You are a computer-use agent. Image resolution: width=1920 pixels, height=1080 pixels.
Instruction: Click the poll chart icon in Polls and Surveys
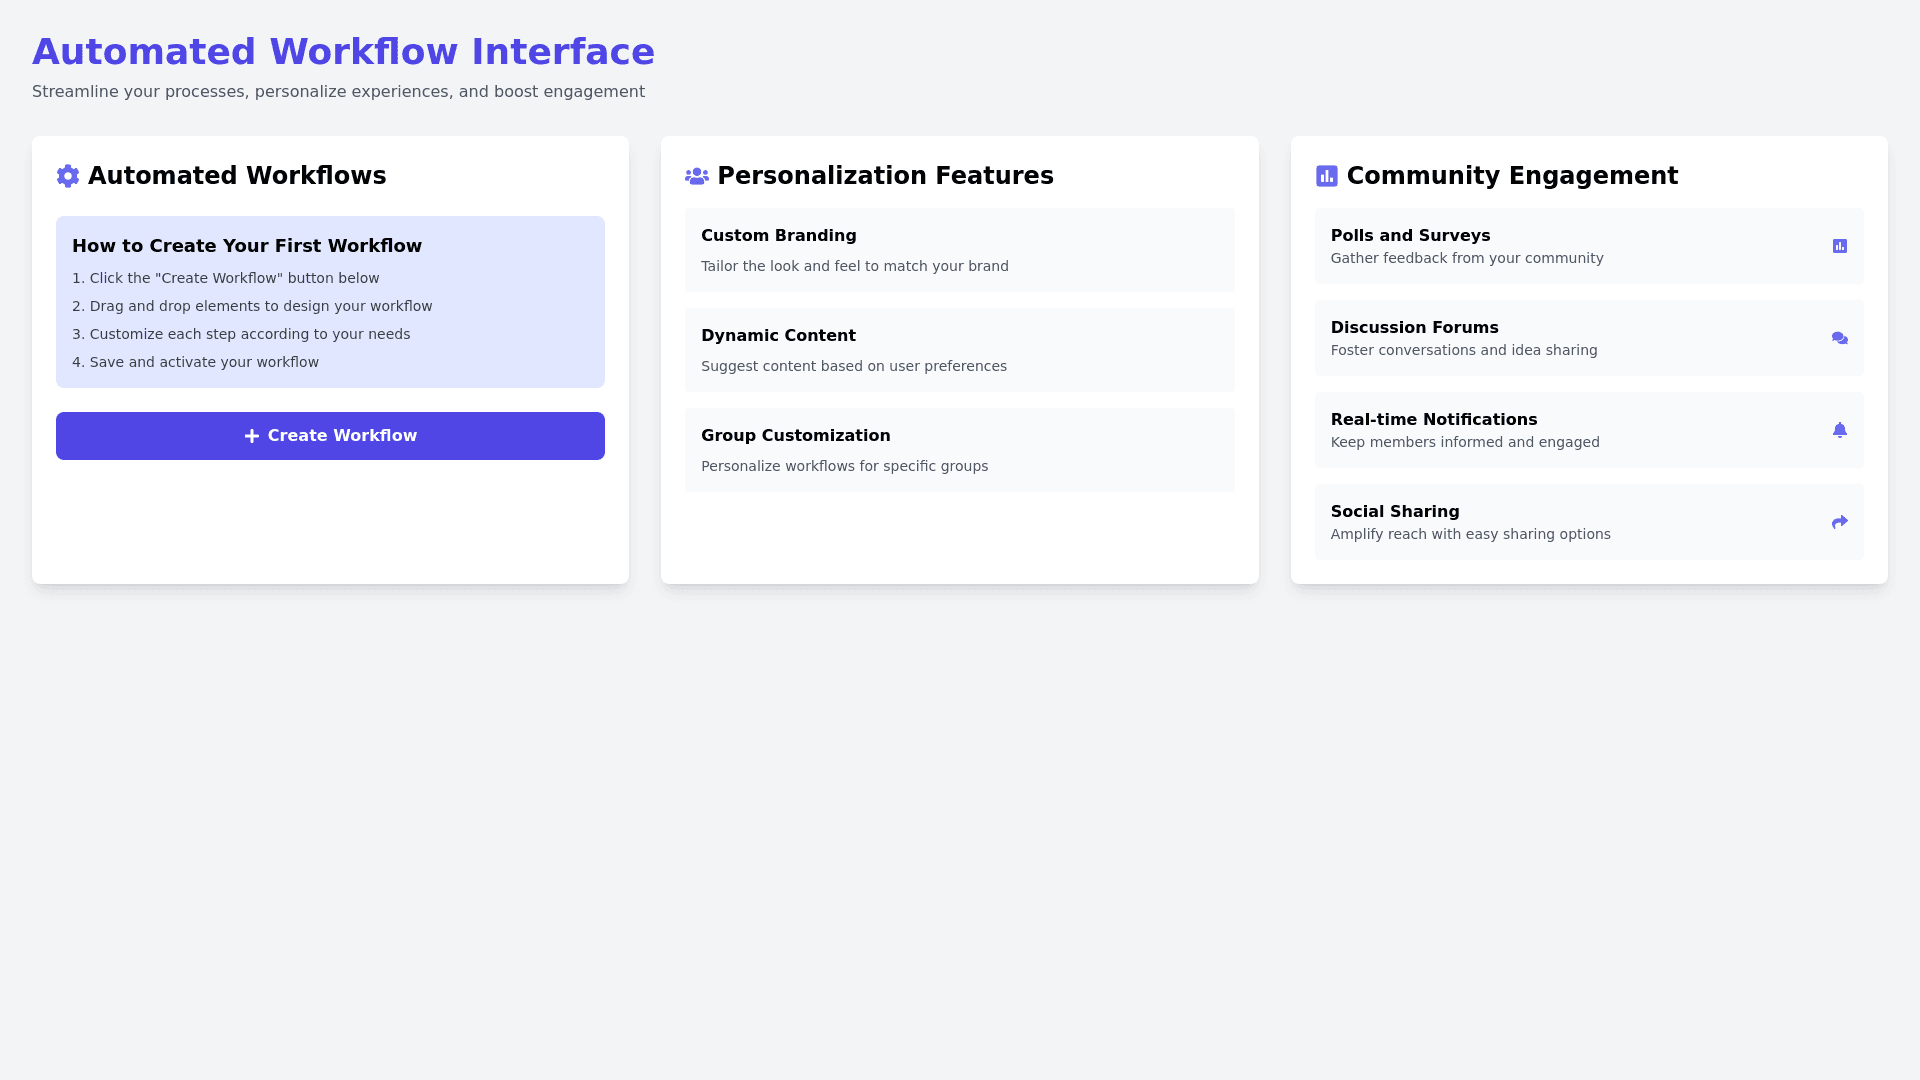1839,246
